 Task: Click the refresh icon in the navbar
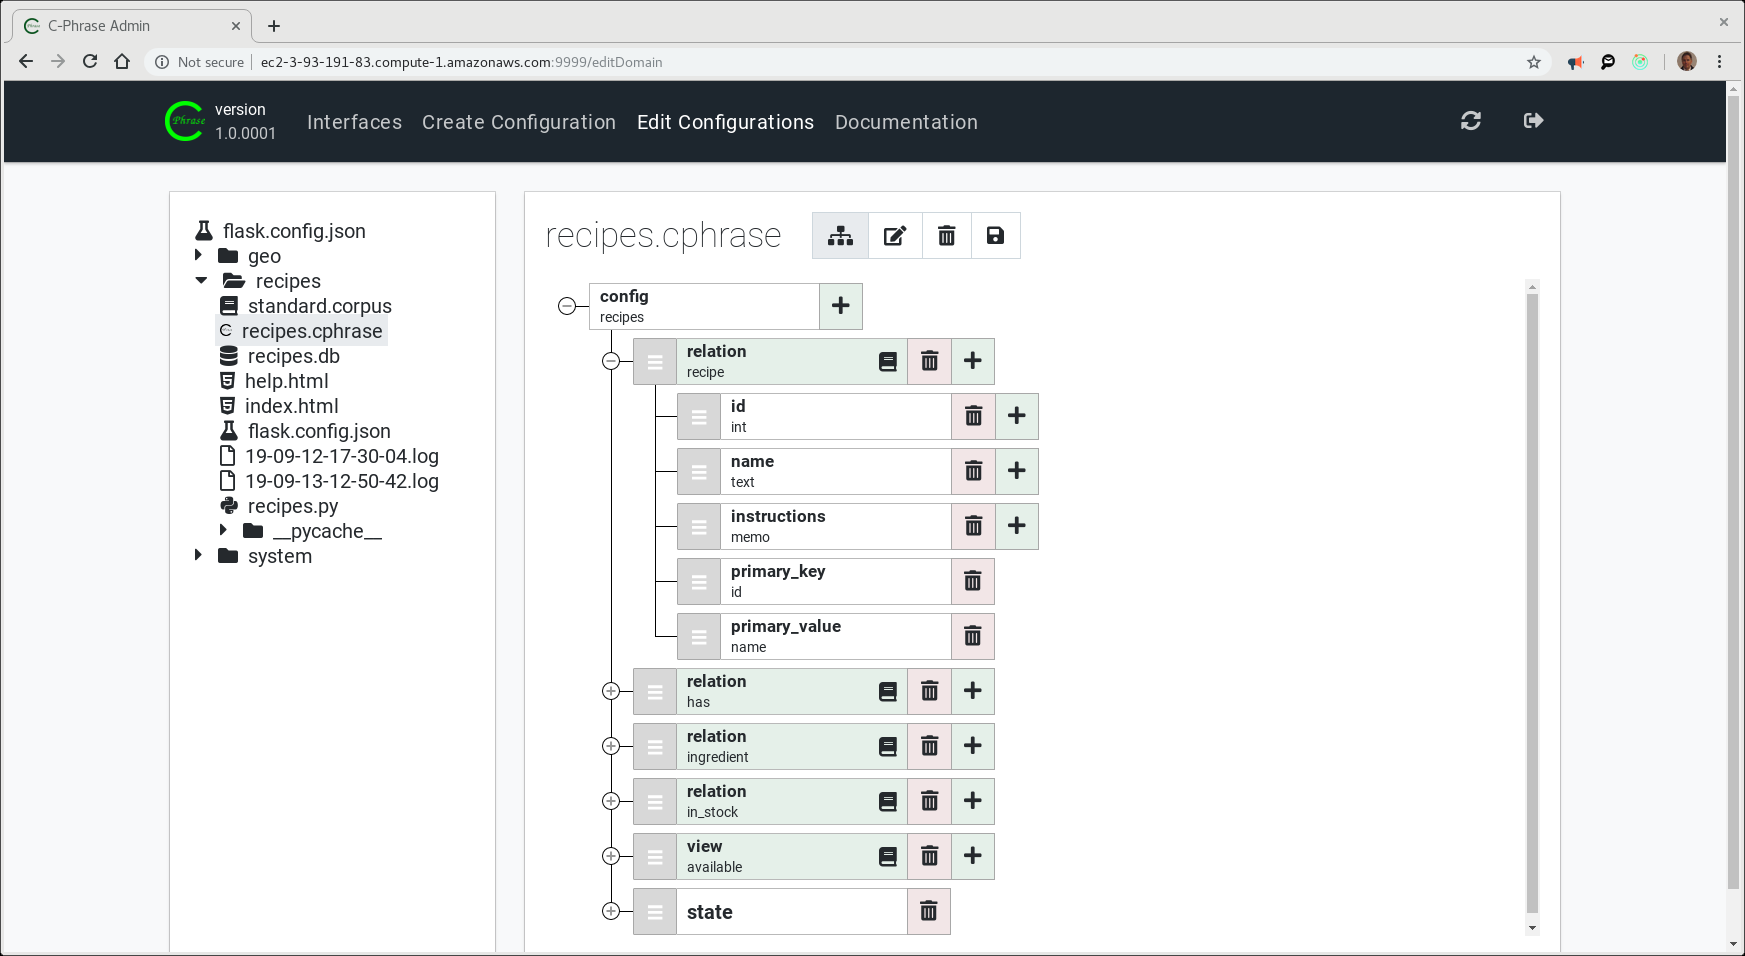1470,121
